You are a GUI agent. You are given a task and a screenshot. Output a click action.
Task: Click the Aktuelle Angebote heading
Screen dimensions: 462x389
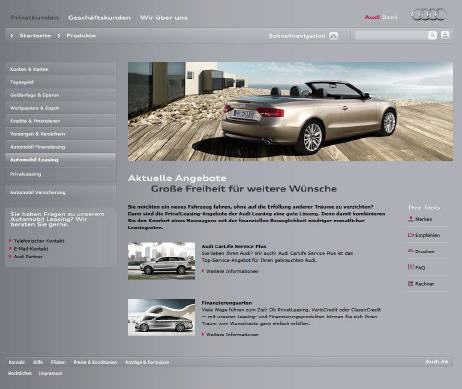[177, 178]
